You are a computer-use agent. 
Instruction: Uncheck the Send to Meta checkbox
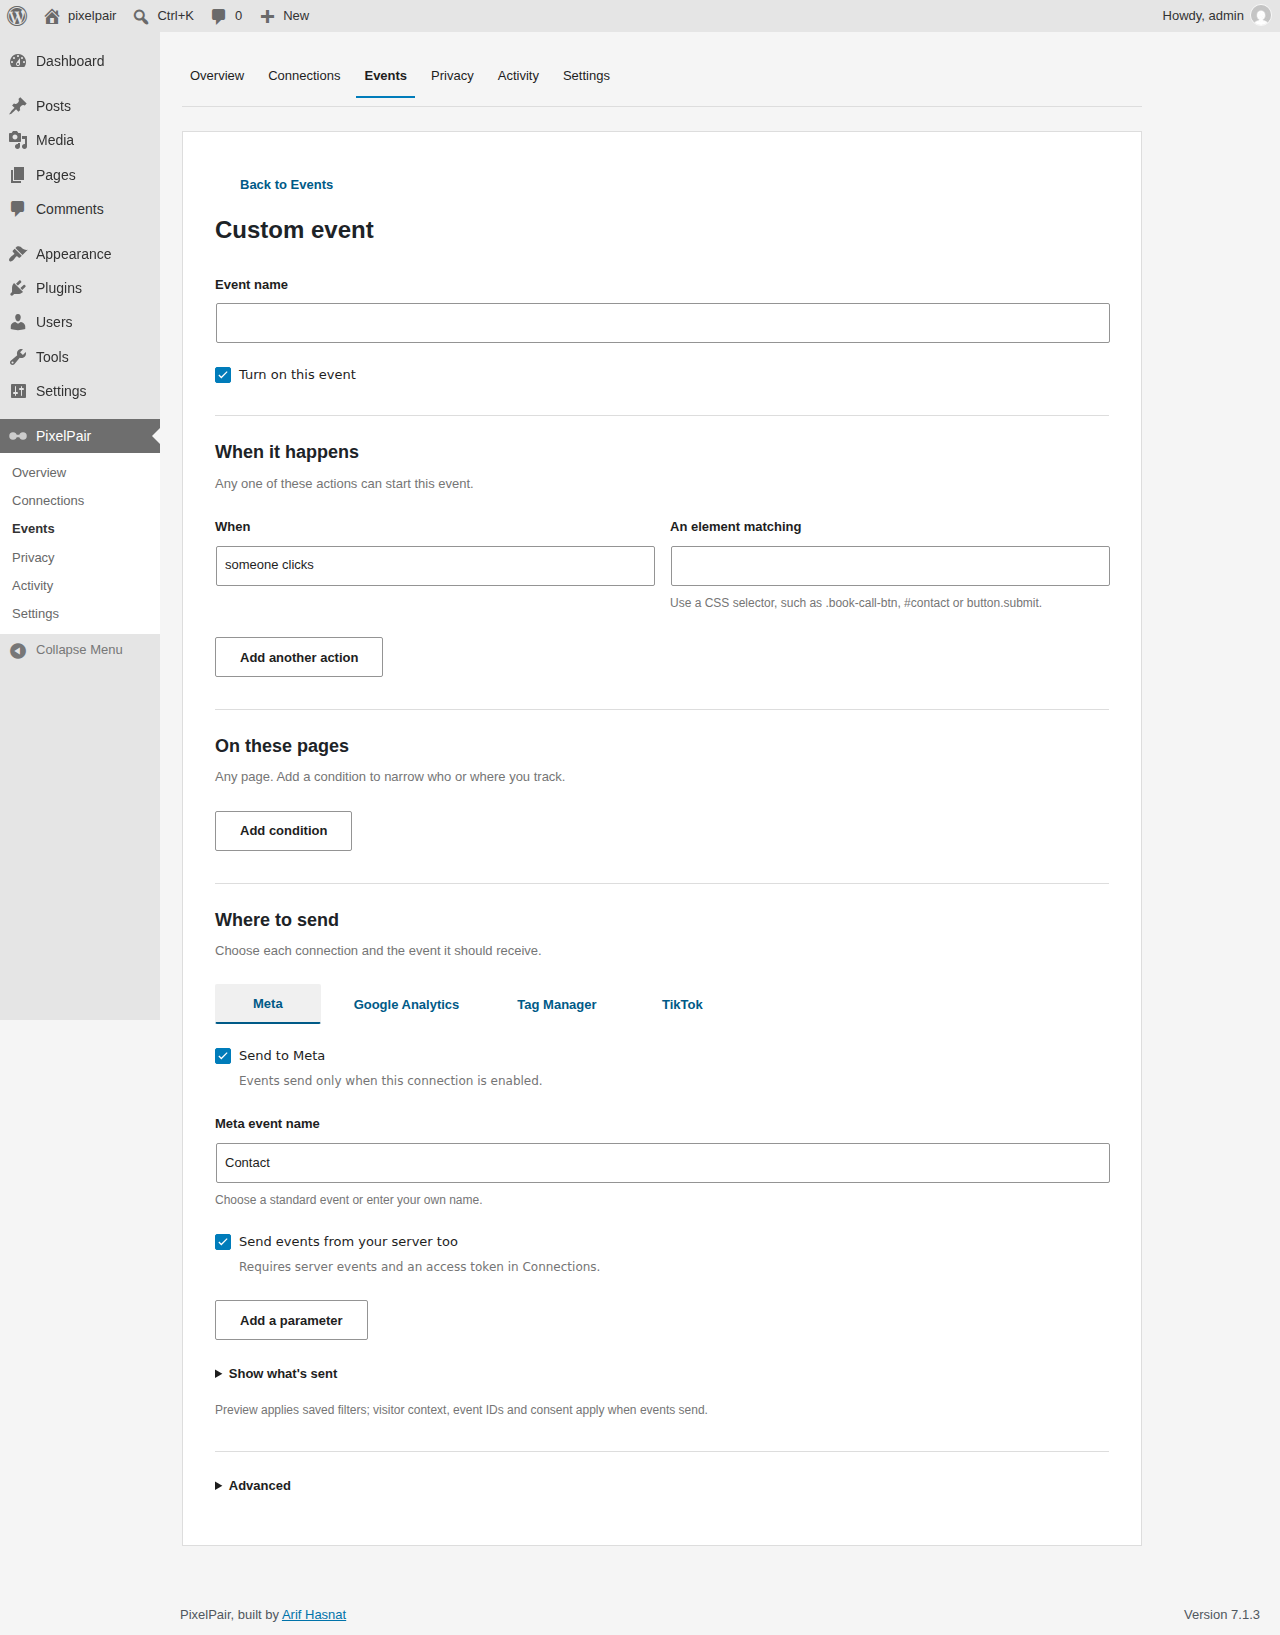[223, 1056]
